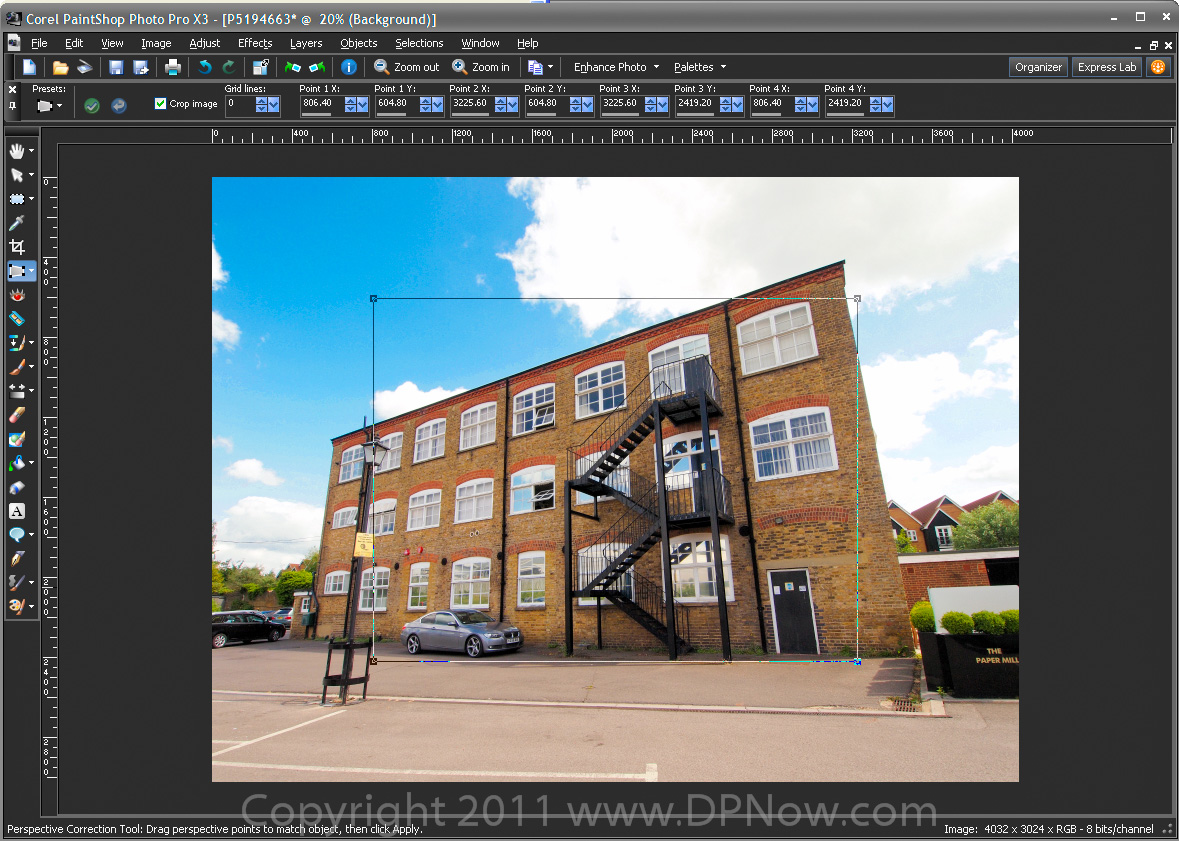This screenshot has width=1179, height=841.
Task: Click the Zoom in button
Action: [x=481, y=67]
